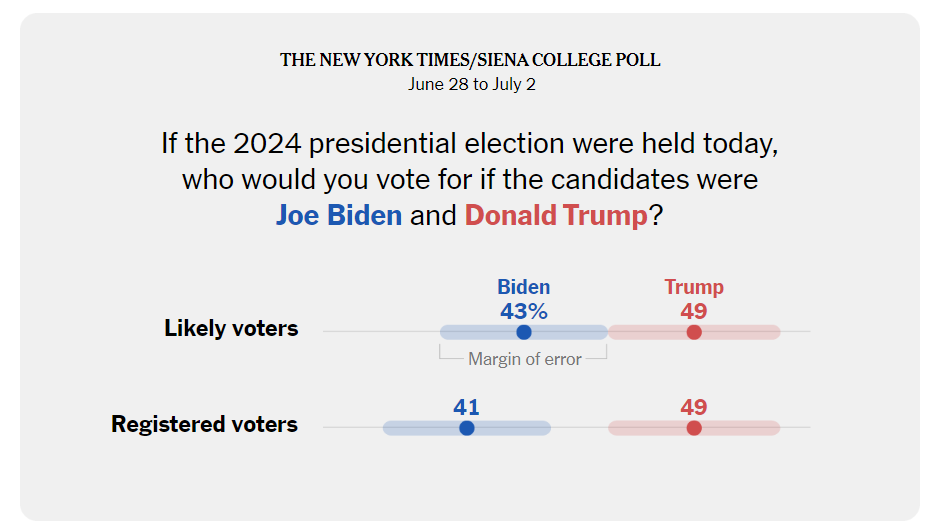Click the Margin of error annotation
Image resolution: width=931 pixels, height=528 pixels.
click(x=524, y=359)
